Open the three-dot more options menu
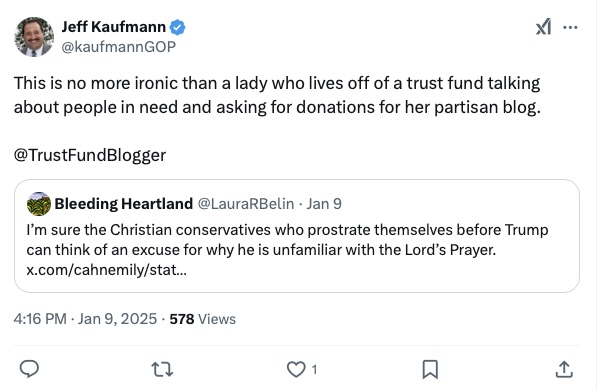 pyautogui.click(x=570, y=27)
